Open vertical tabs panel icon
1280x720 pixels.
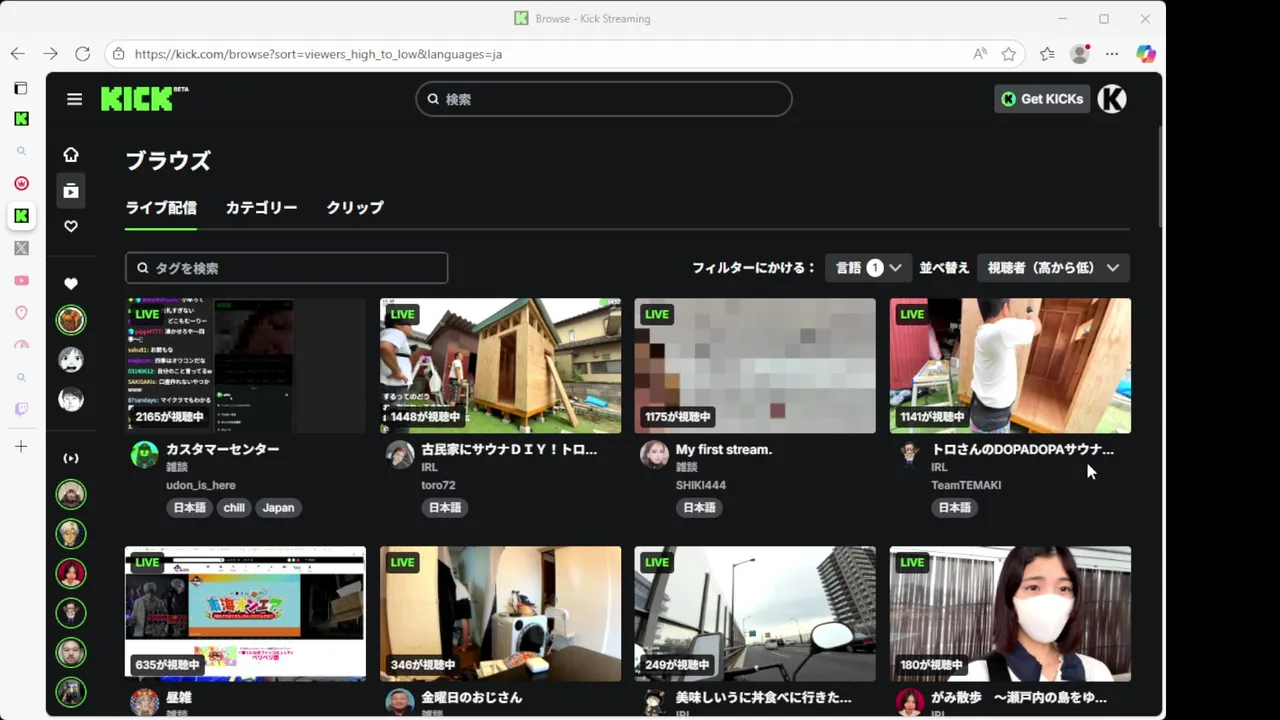[21, 88]
